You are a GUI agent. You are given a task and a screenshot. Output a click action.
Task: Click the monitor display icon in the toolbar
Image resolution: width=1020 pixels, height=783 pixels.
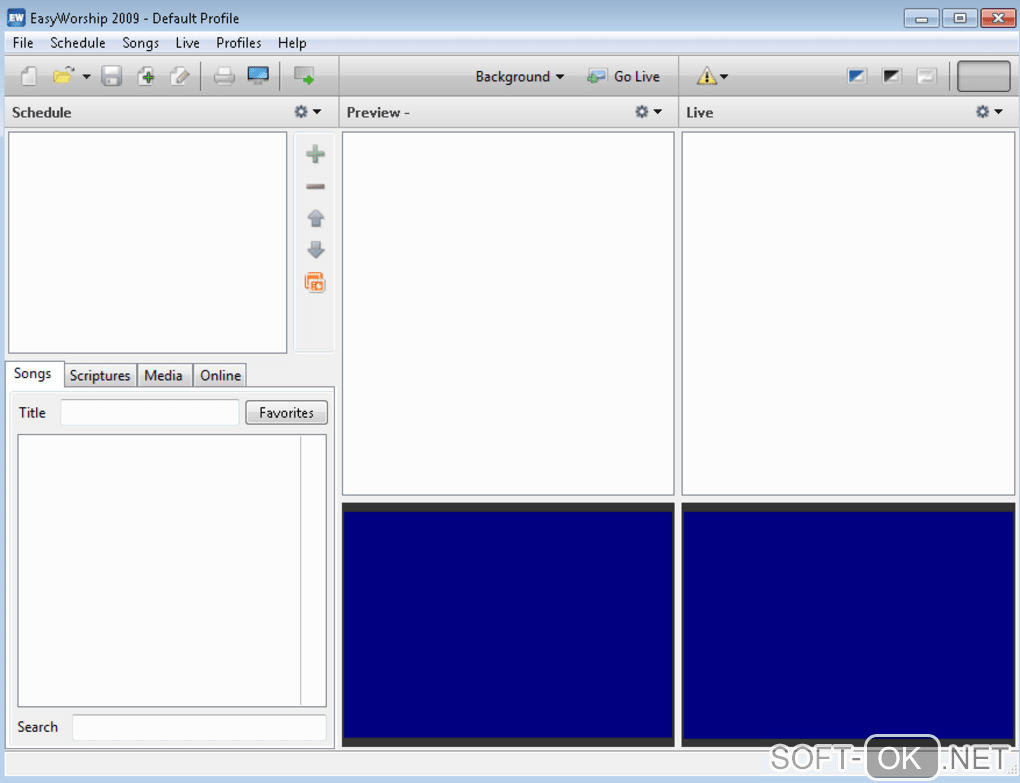point(258,75)
